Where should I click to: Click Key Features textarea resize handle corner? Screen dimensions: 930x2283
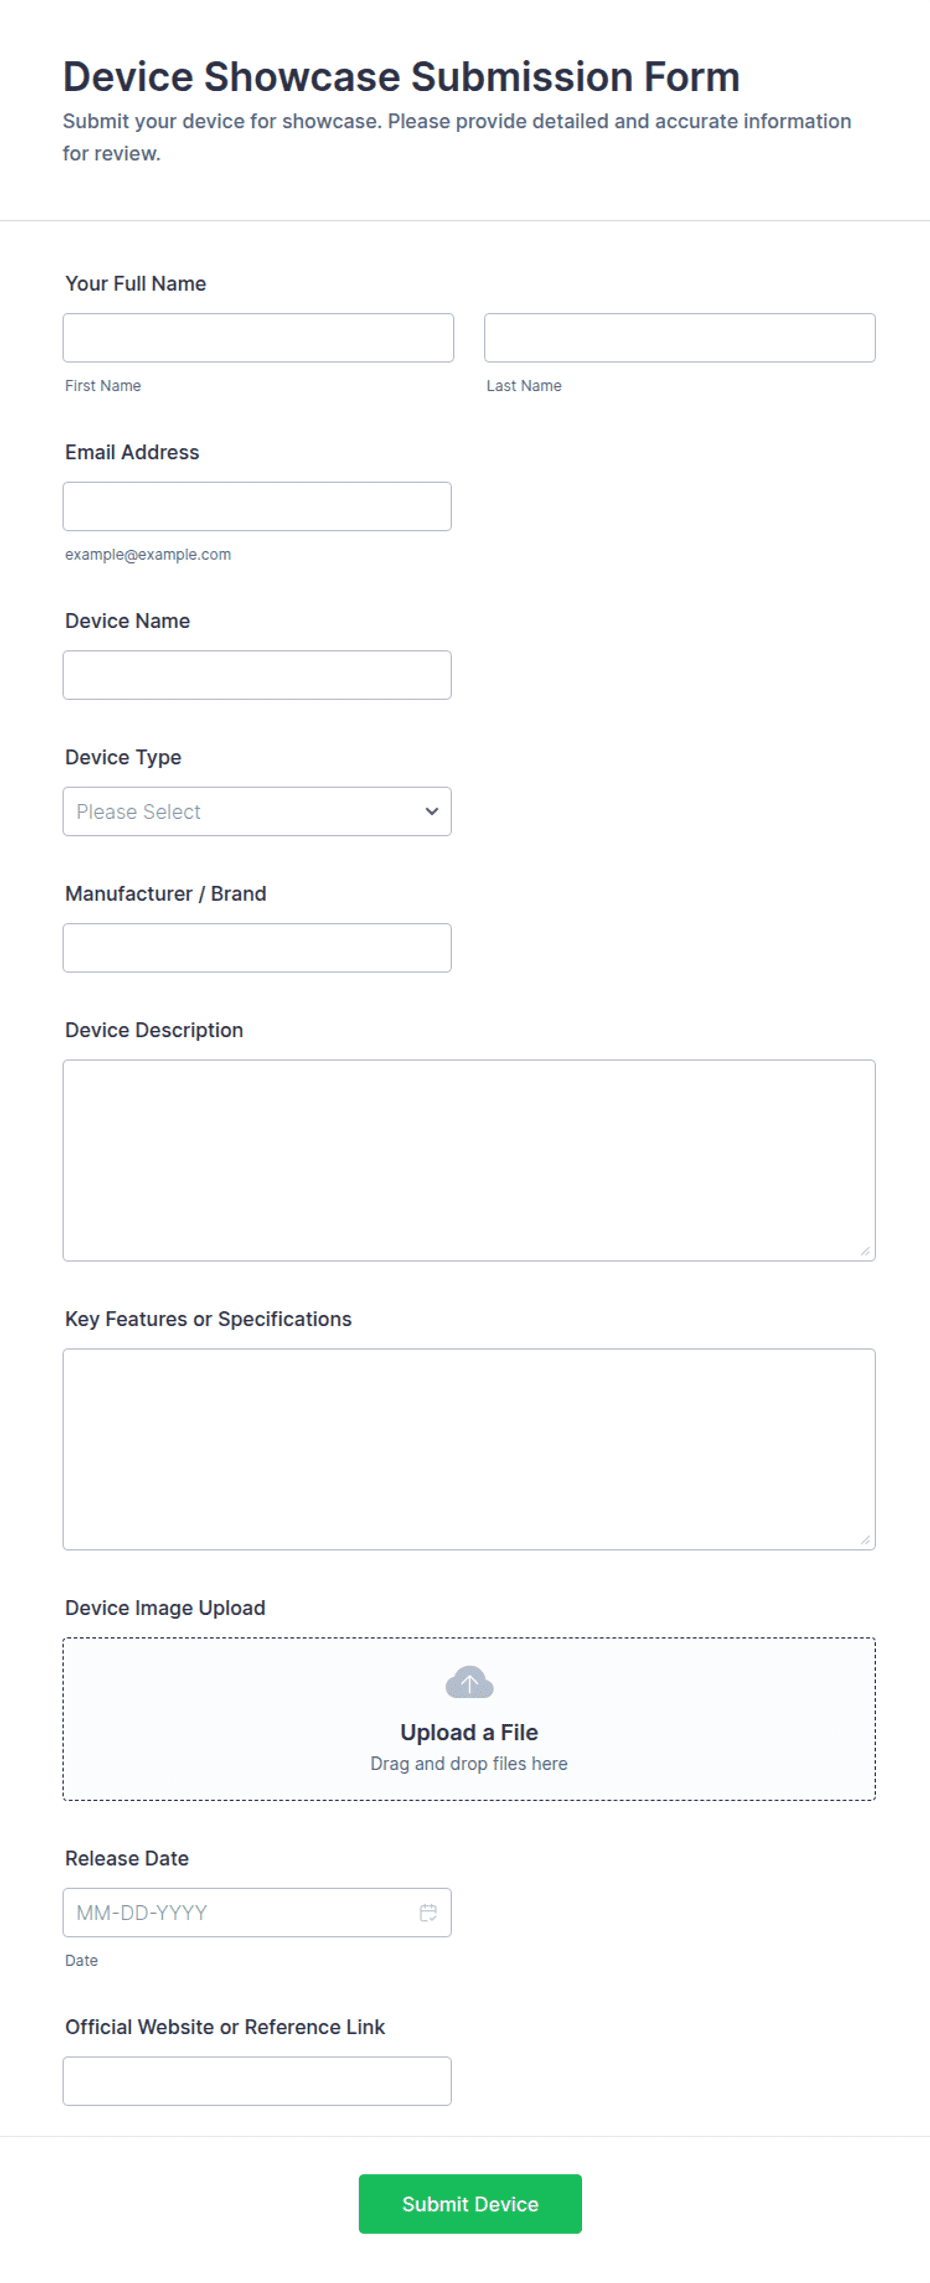865,1540
